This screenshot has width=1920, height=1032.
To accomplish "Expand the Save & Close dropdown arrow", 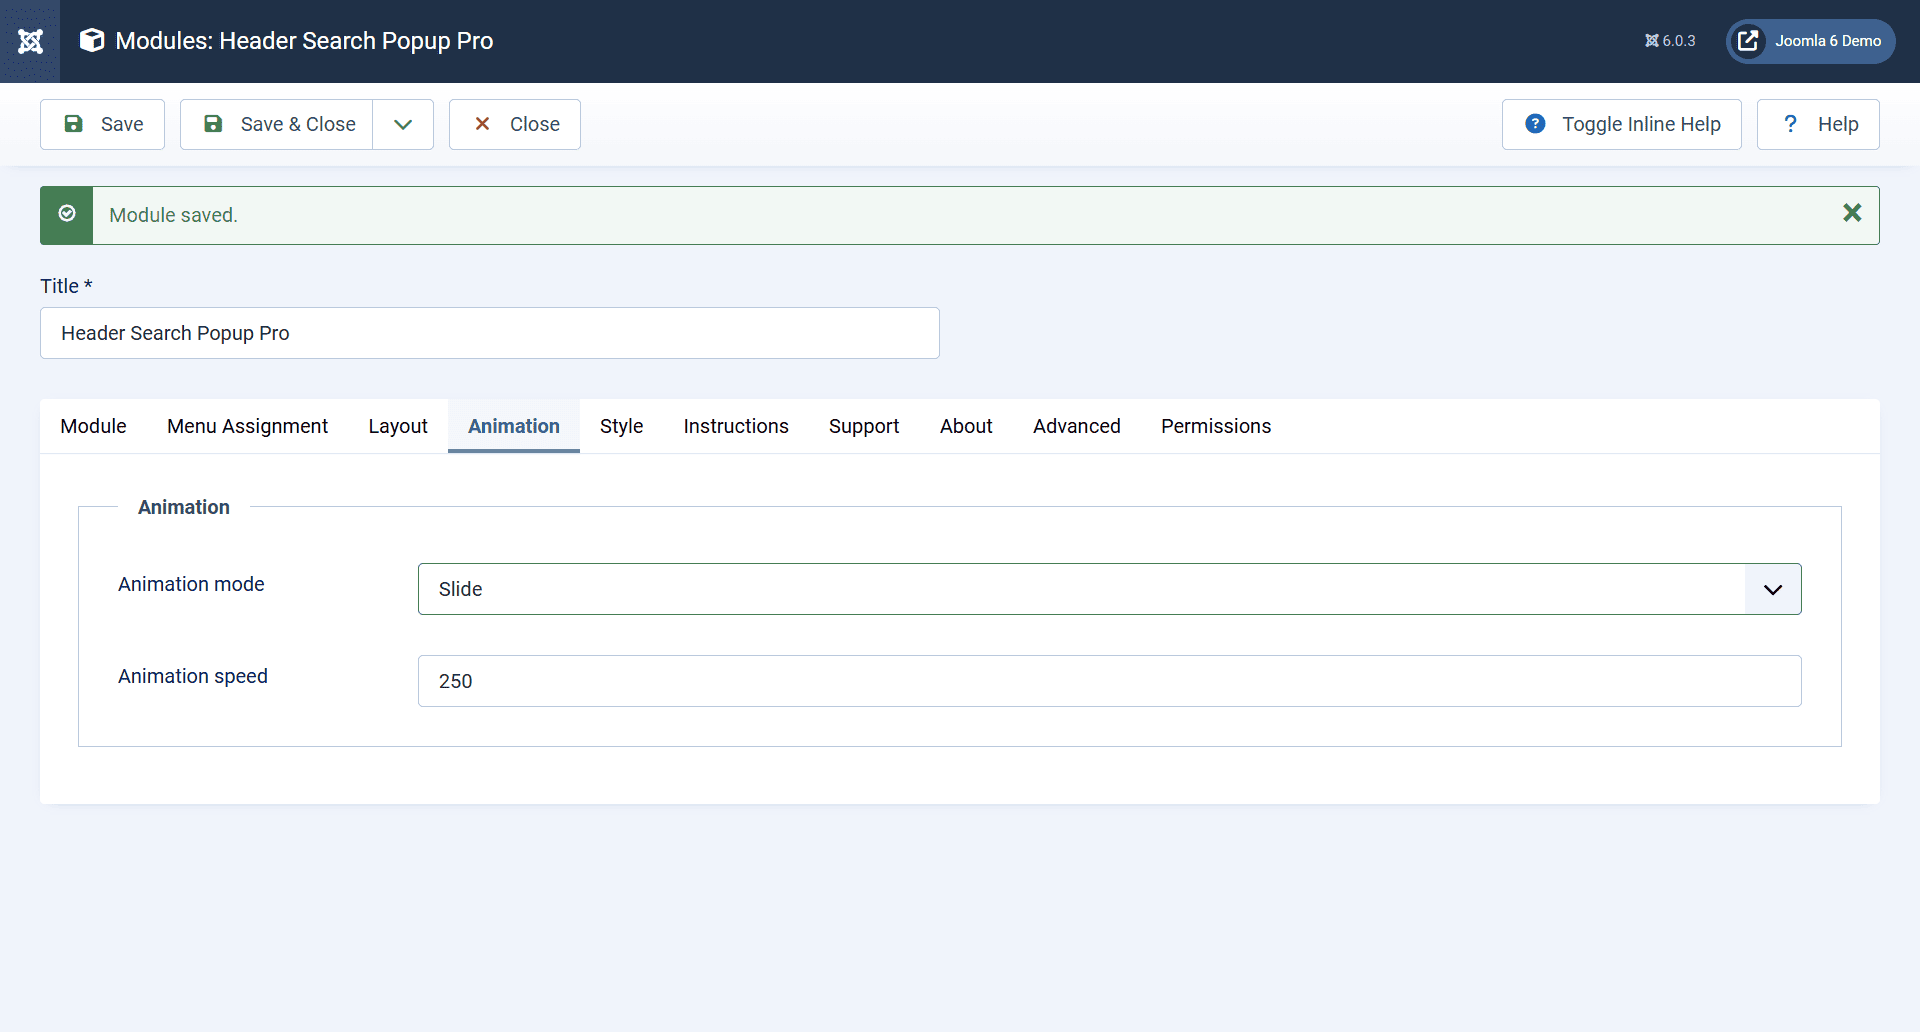I will click(x=403, y=124).
